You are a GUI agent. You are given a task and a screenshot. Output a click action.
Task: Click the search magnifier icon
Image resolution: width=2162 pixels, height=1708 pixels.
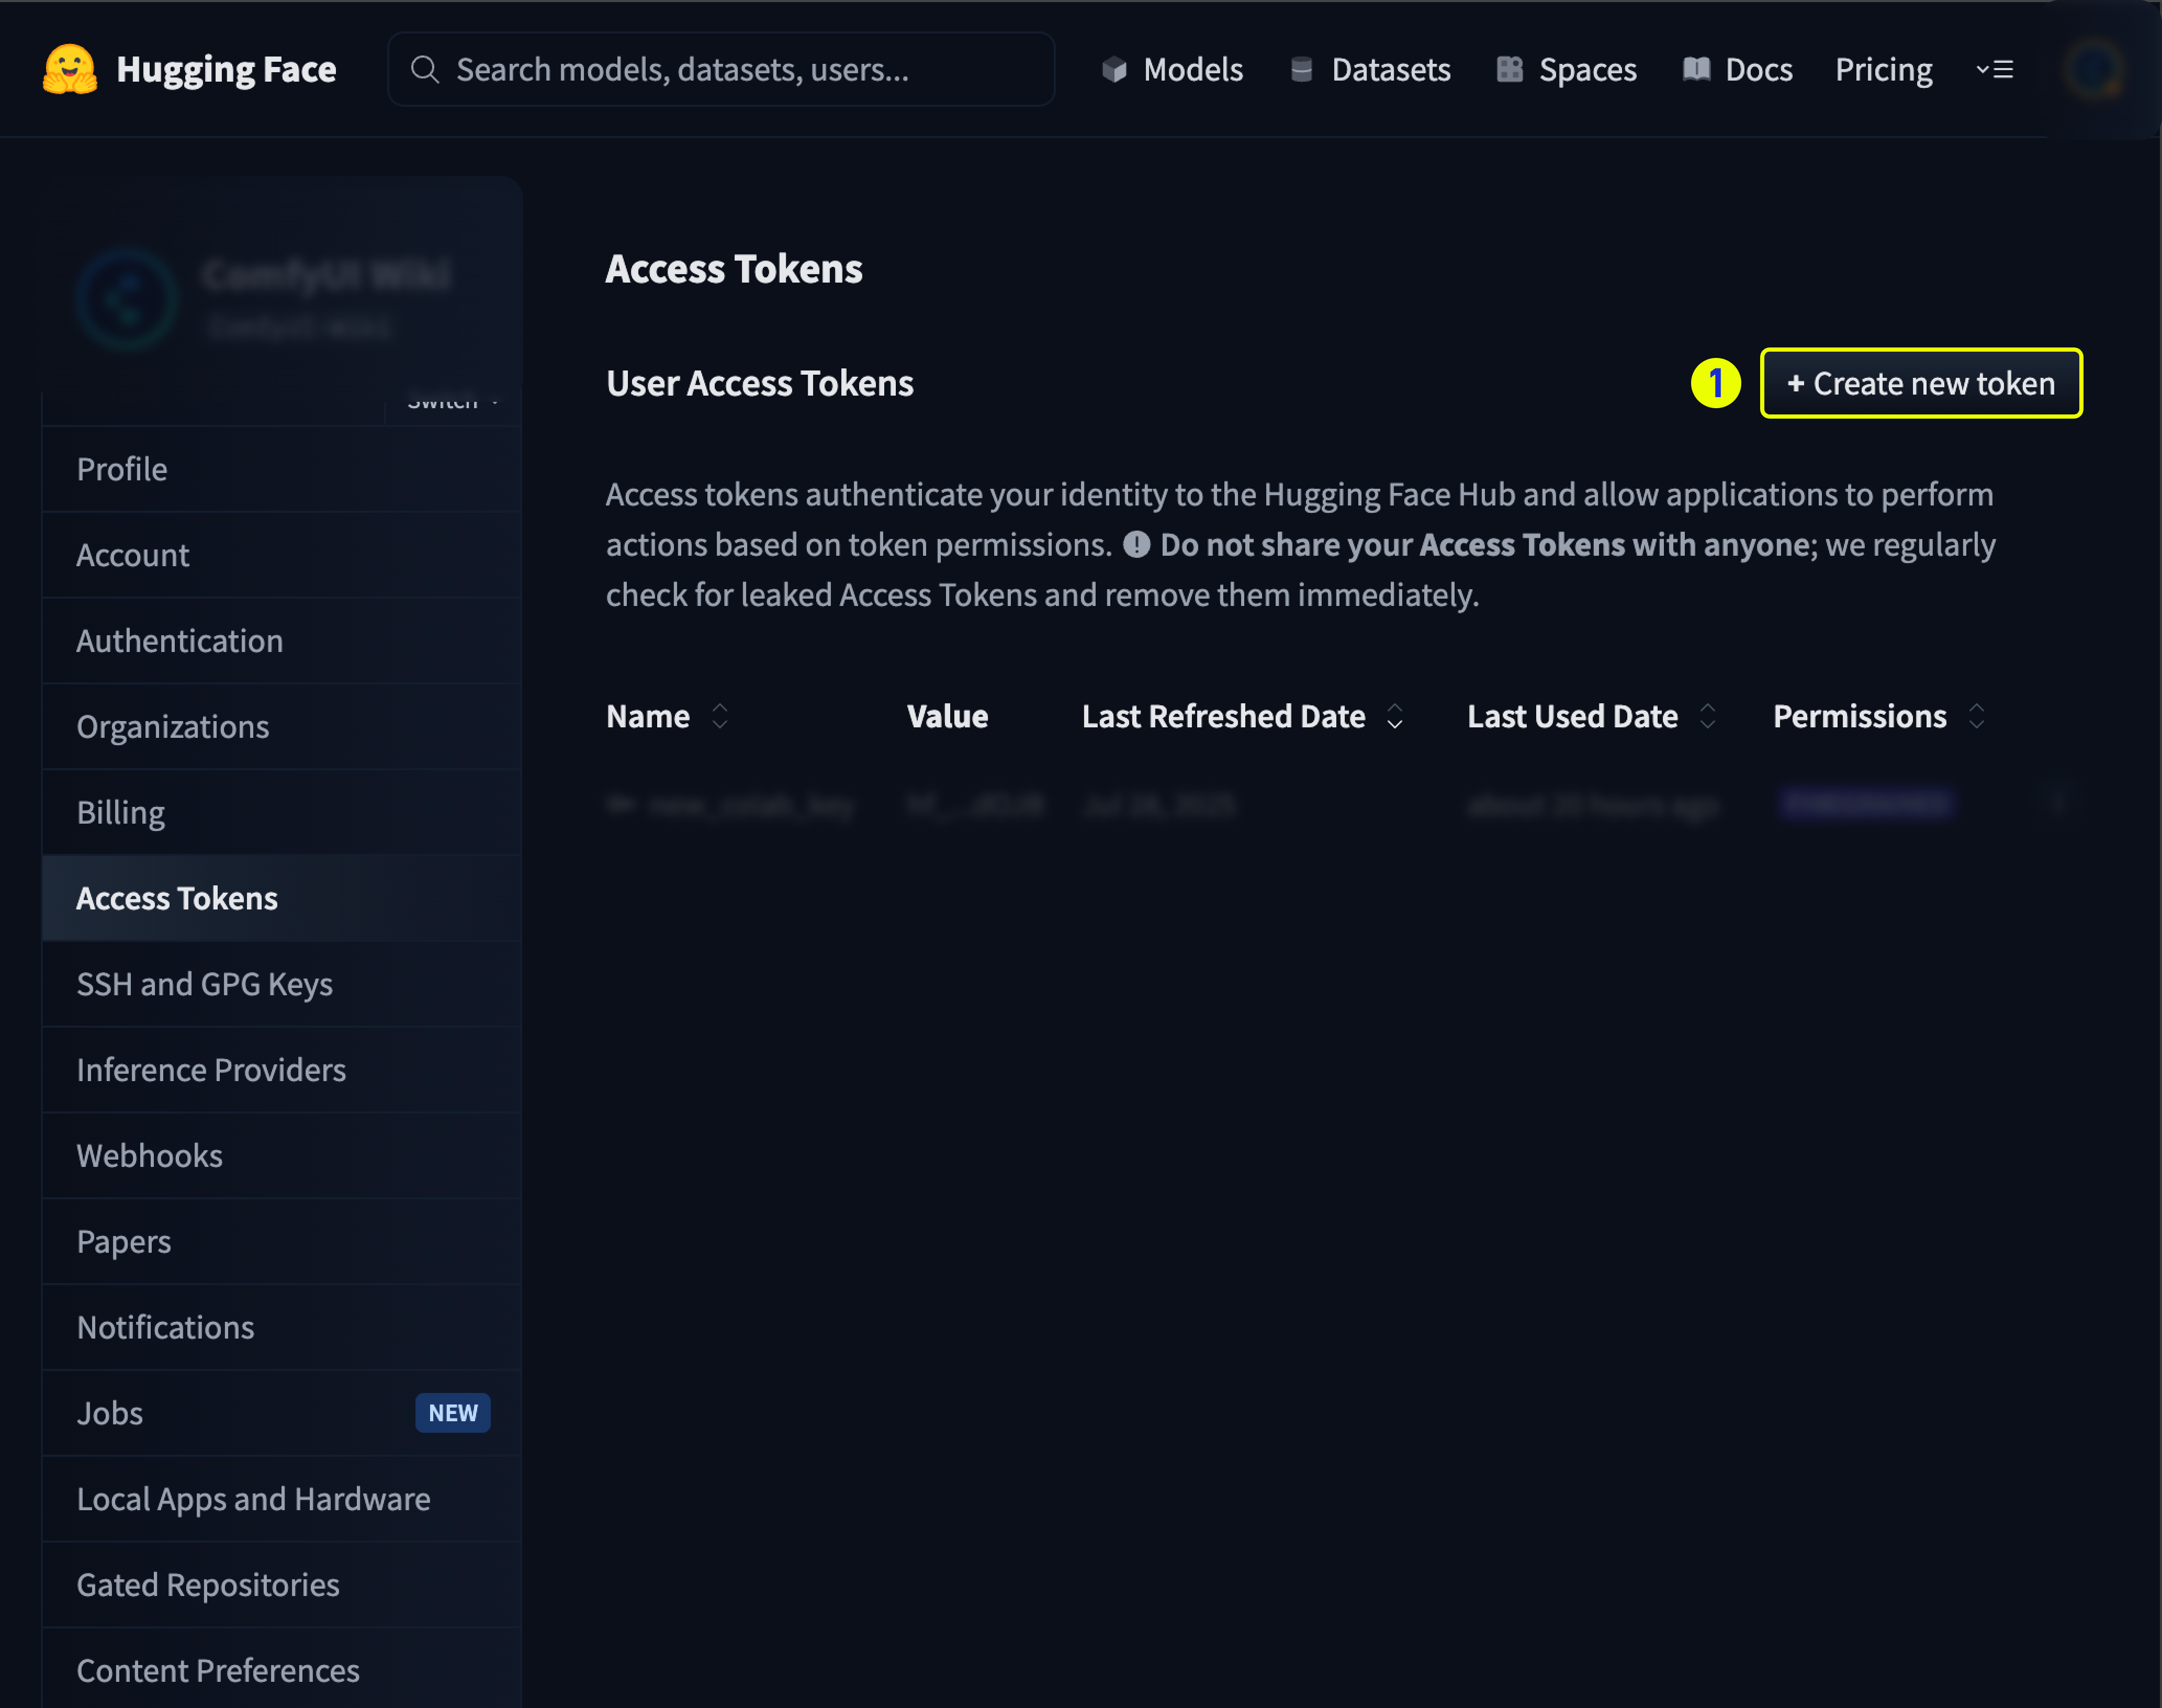coord(425,69)
